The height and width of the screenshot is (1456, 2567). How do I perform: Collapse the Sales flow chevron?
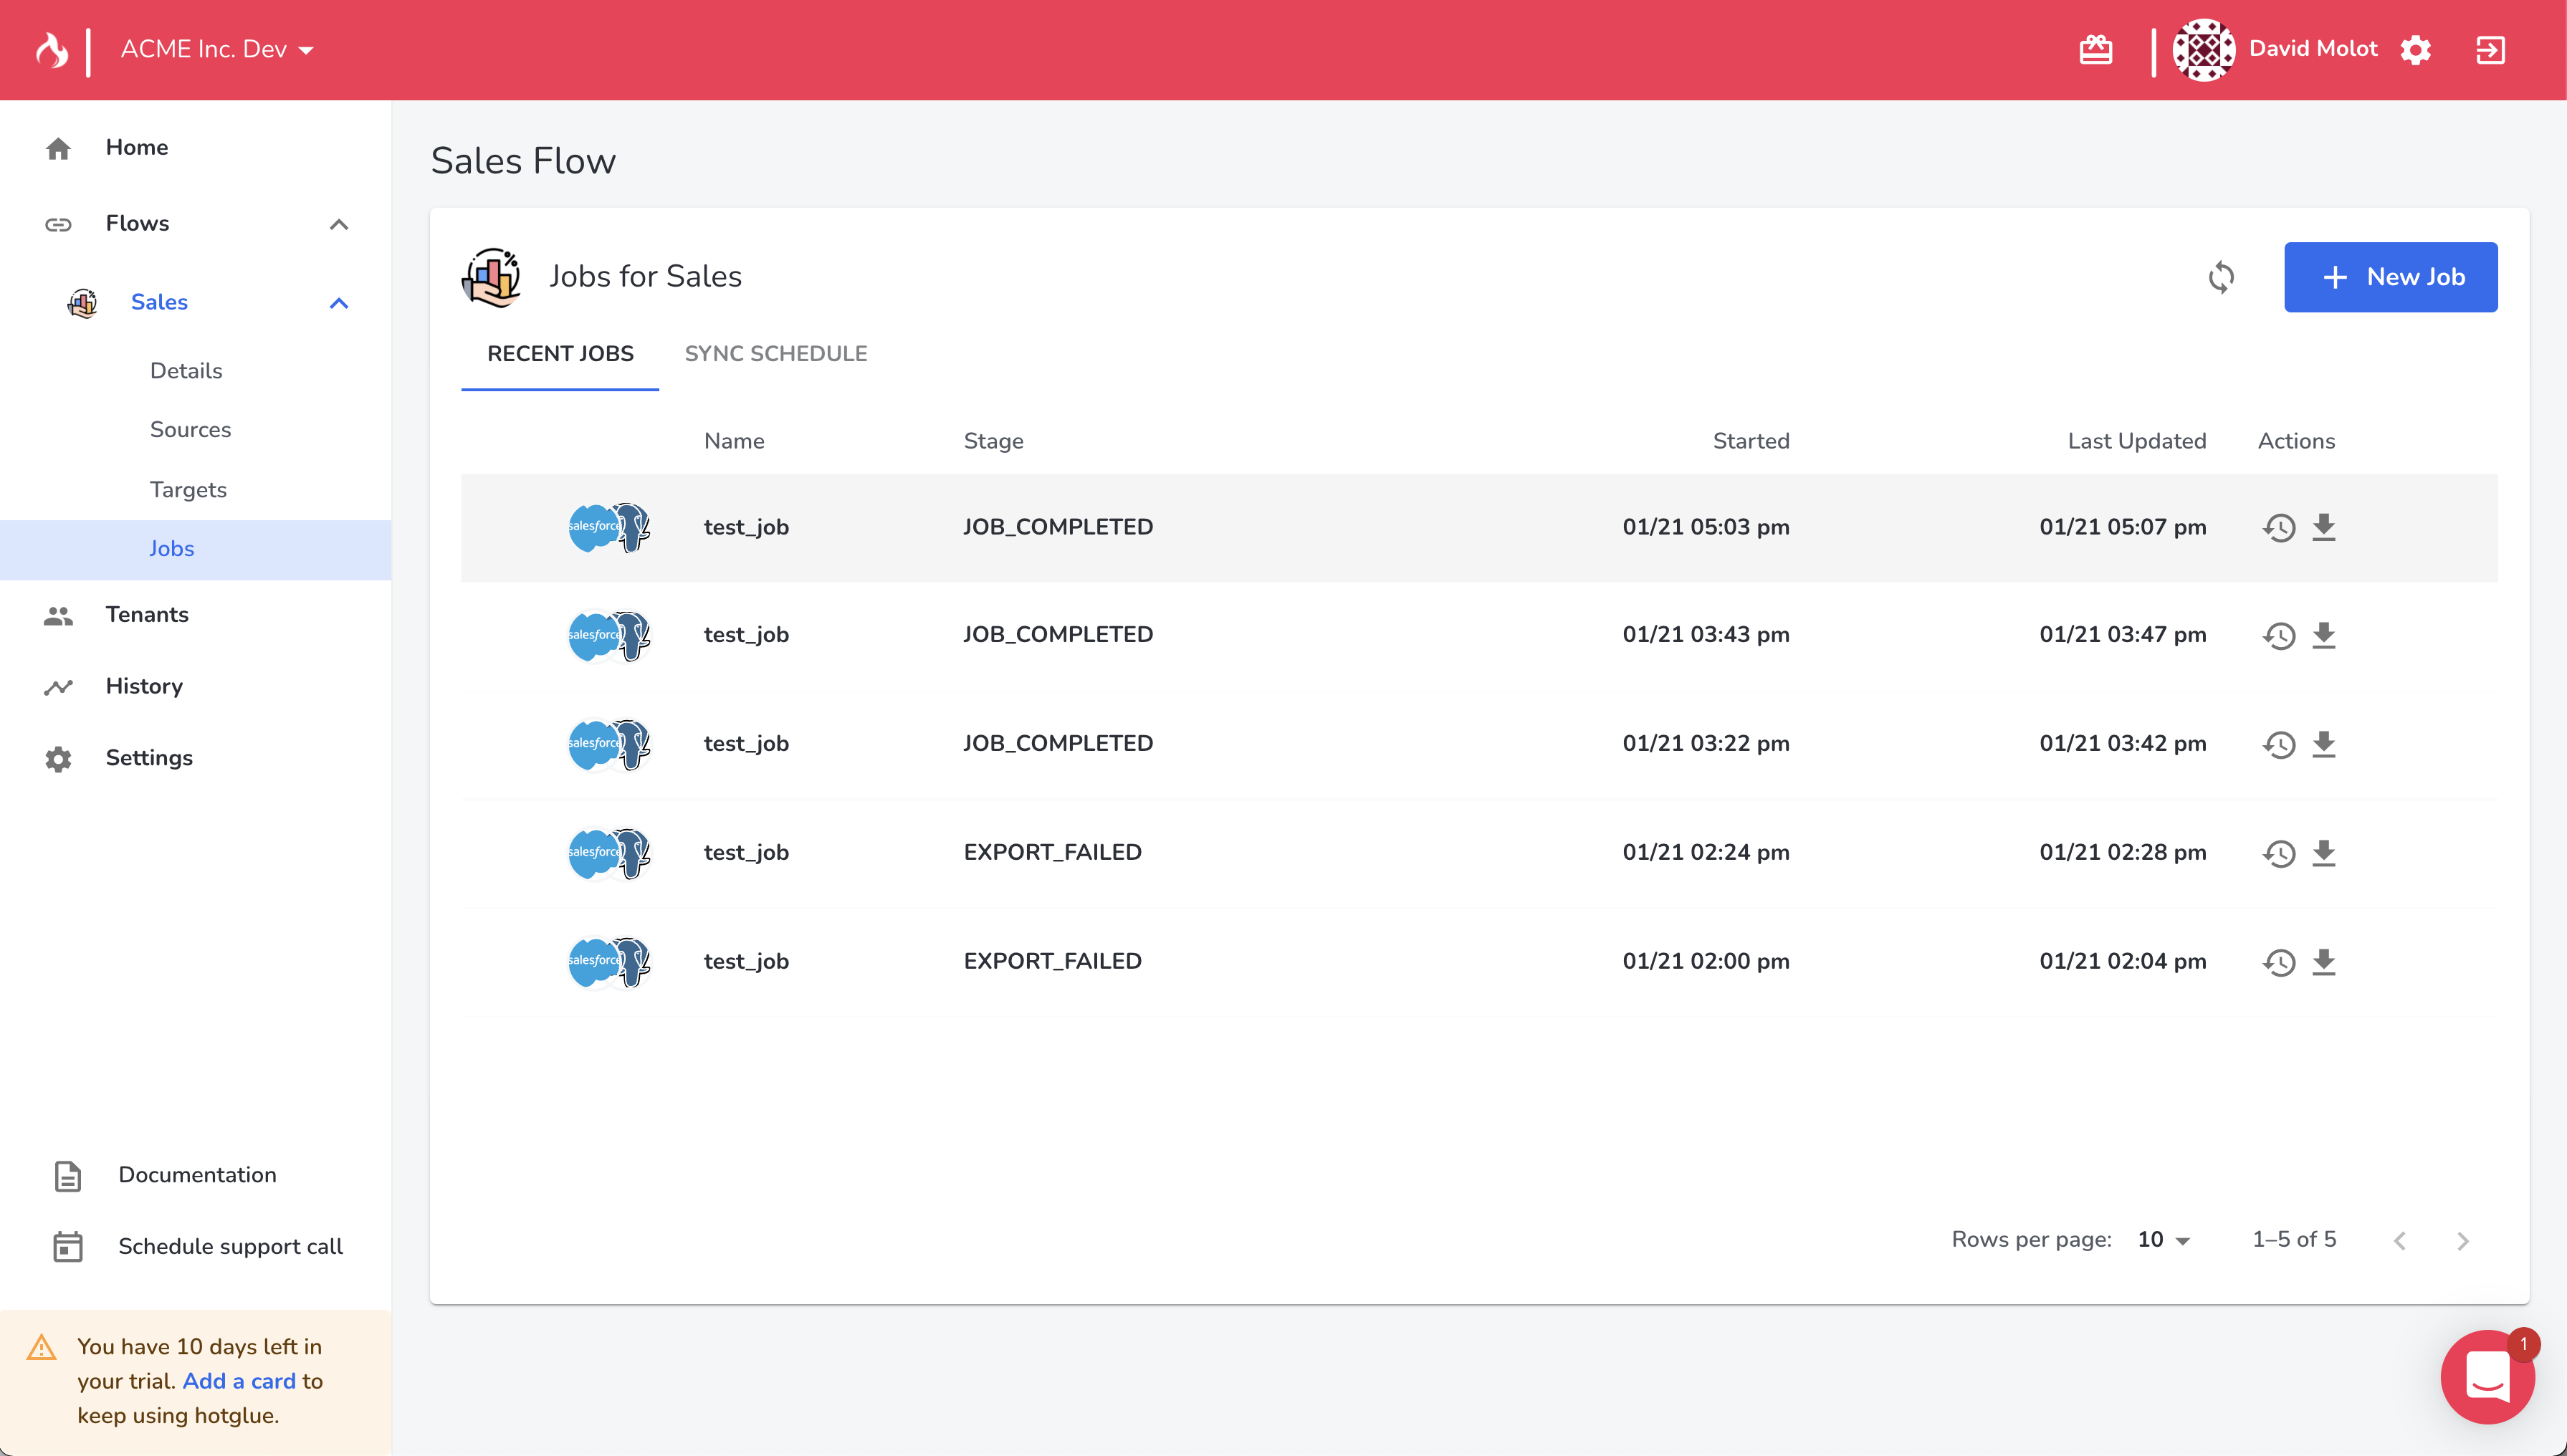(x=339, y=303)
